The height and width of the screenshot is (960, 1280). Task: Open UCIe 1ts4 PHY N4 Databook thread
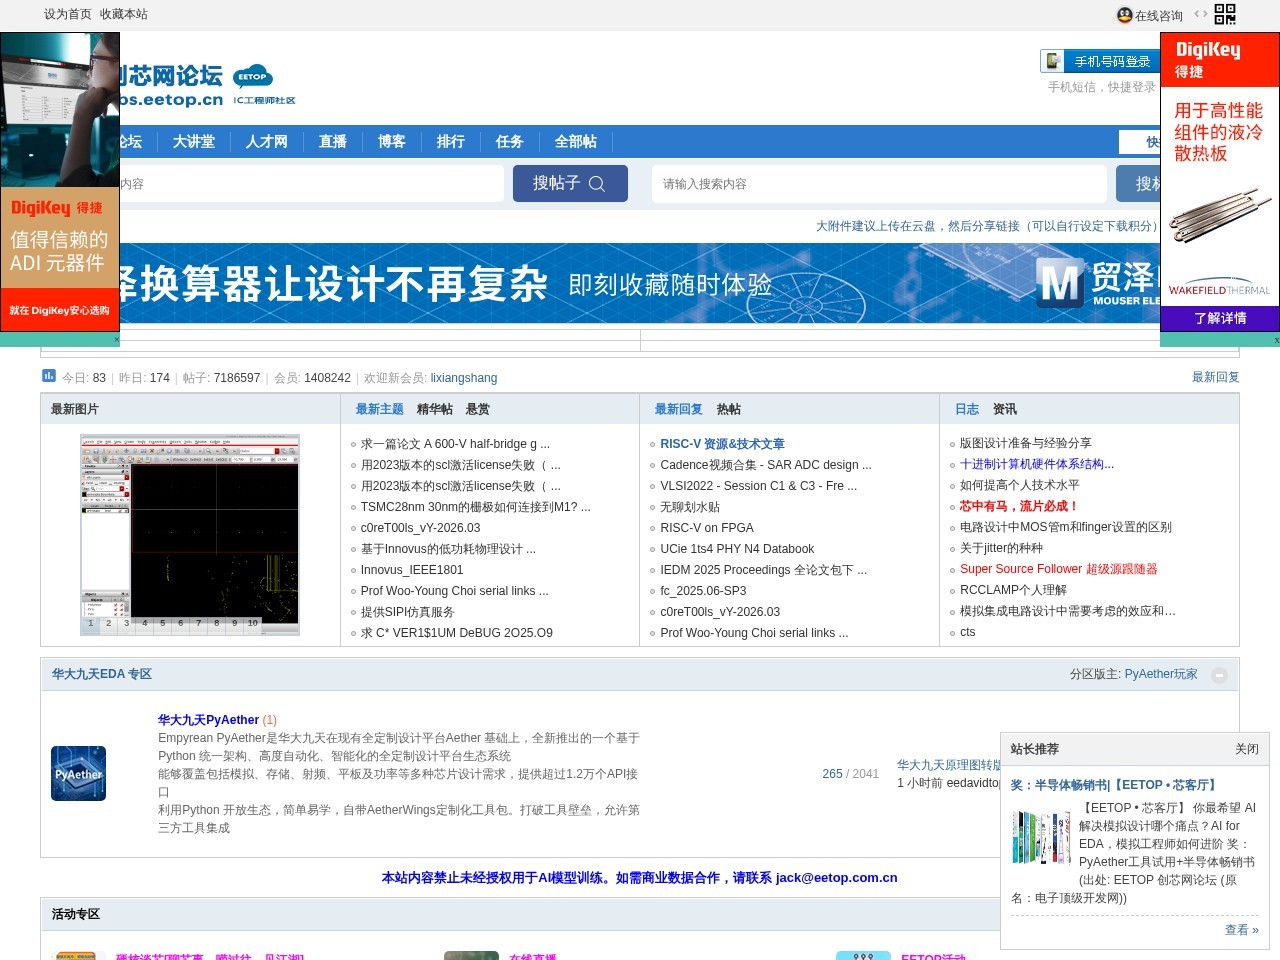(x=737, y=549)
